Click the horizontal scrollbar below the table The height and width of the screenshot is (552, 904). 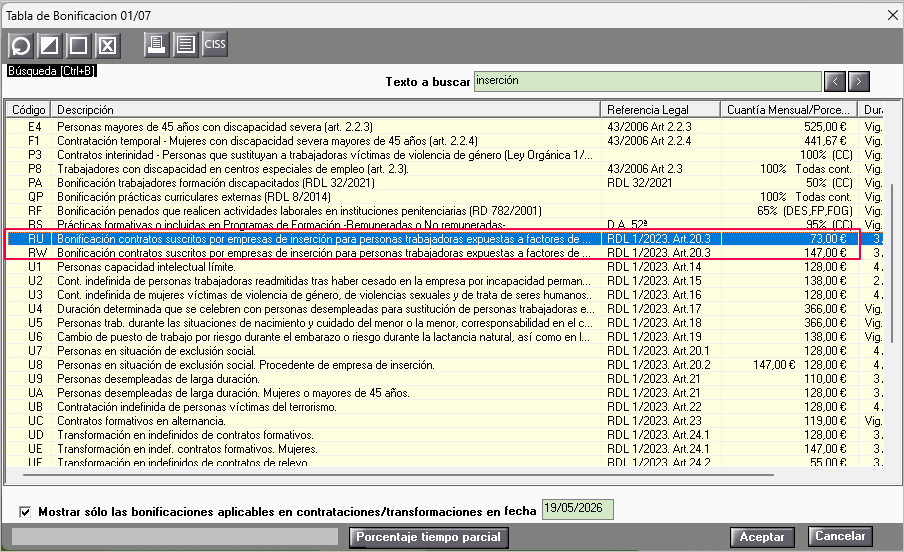(x=398, y=475)
